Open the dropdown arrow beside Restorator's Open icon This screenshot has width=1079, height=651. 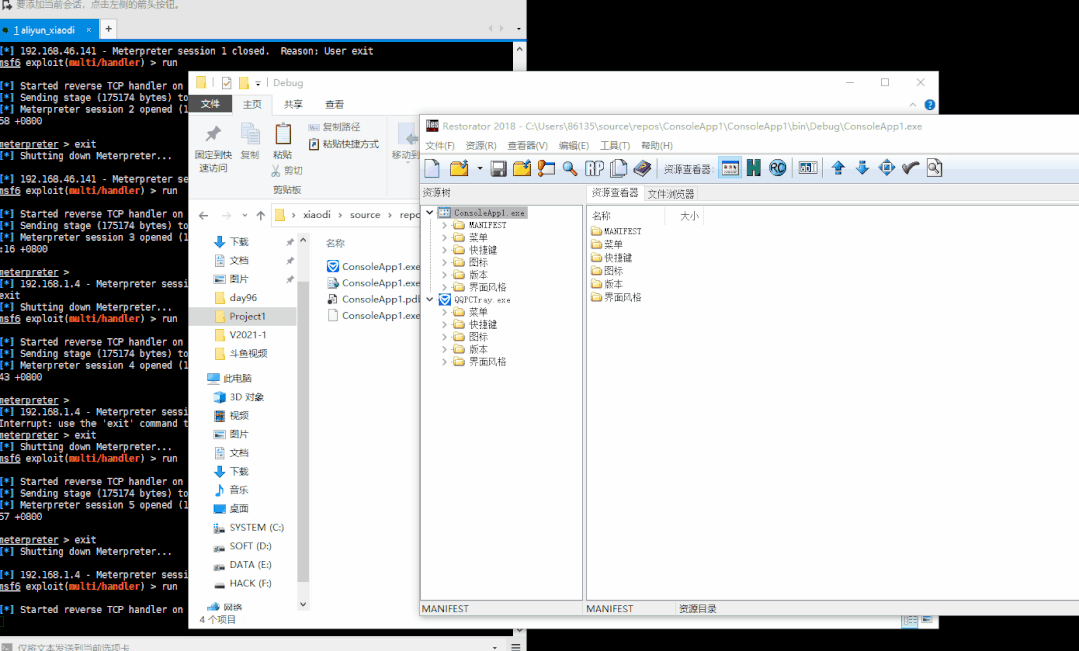pos(480,169)
